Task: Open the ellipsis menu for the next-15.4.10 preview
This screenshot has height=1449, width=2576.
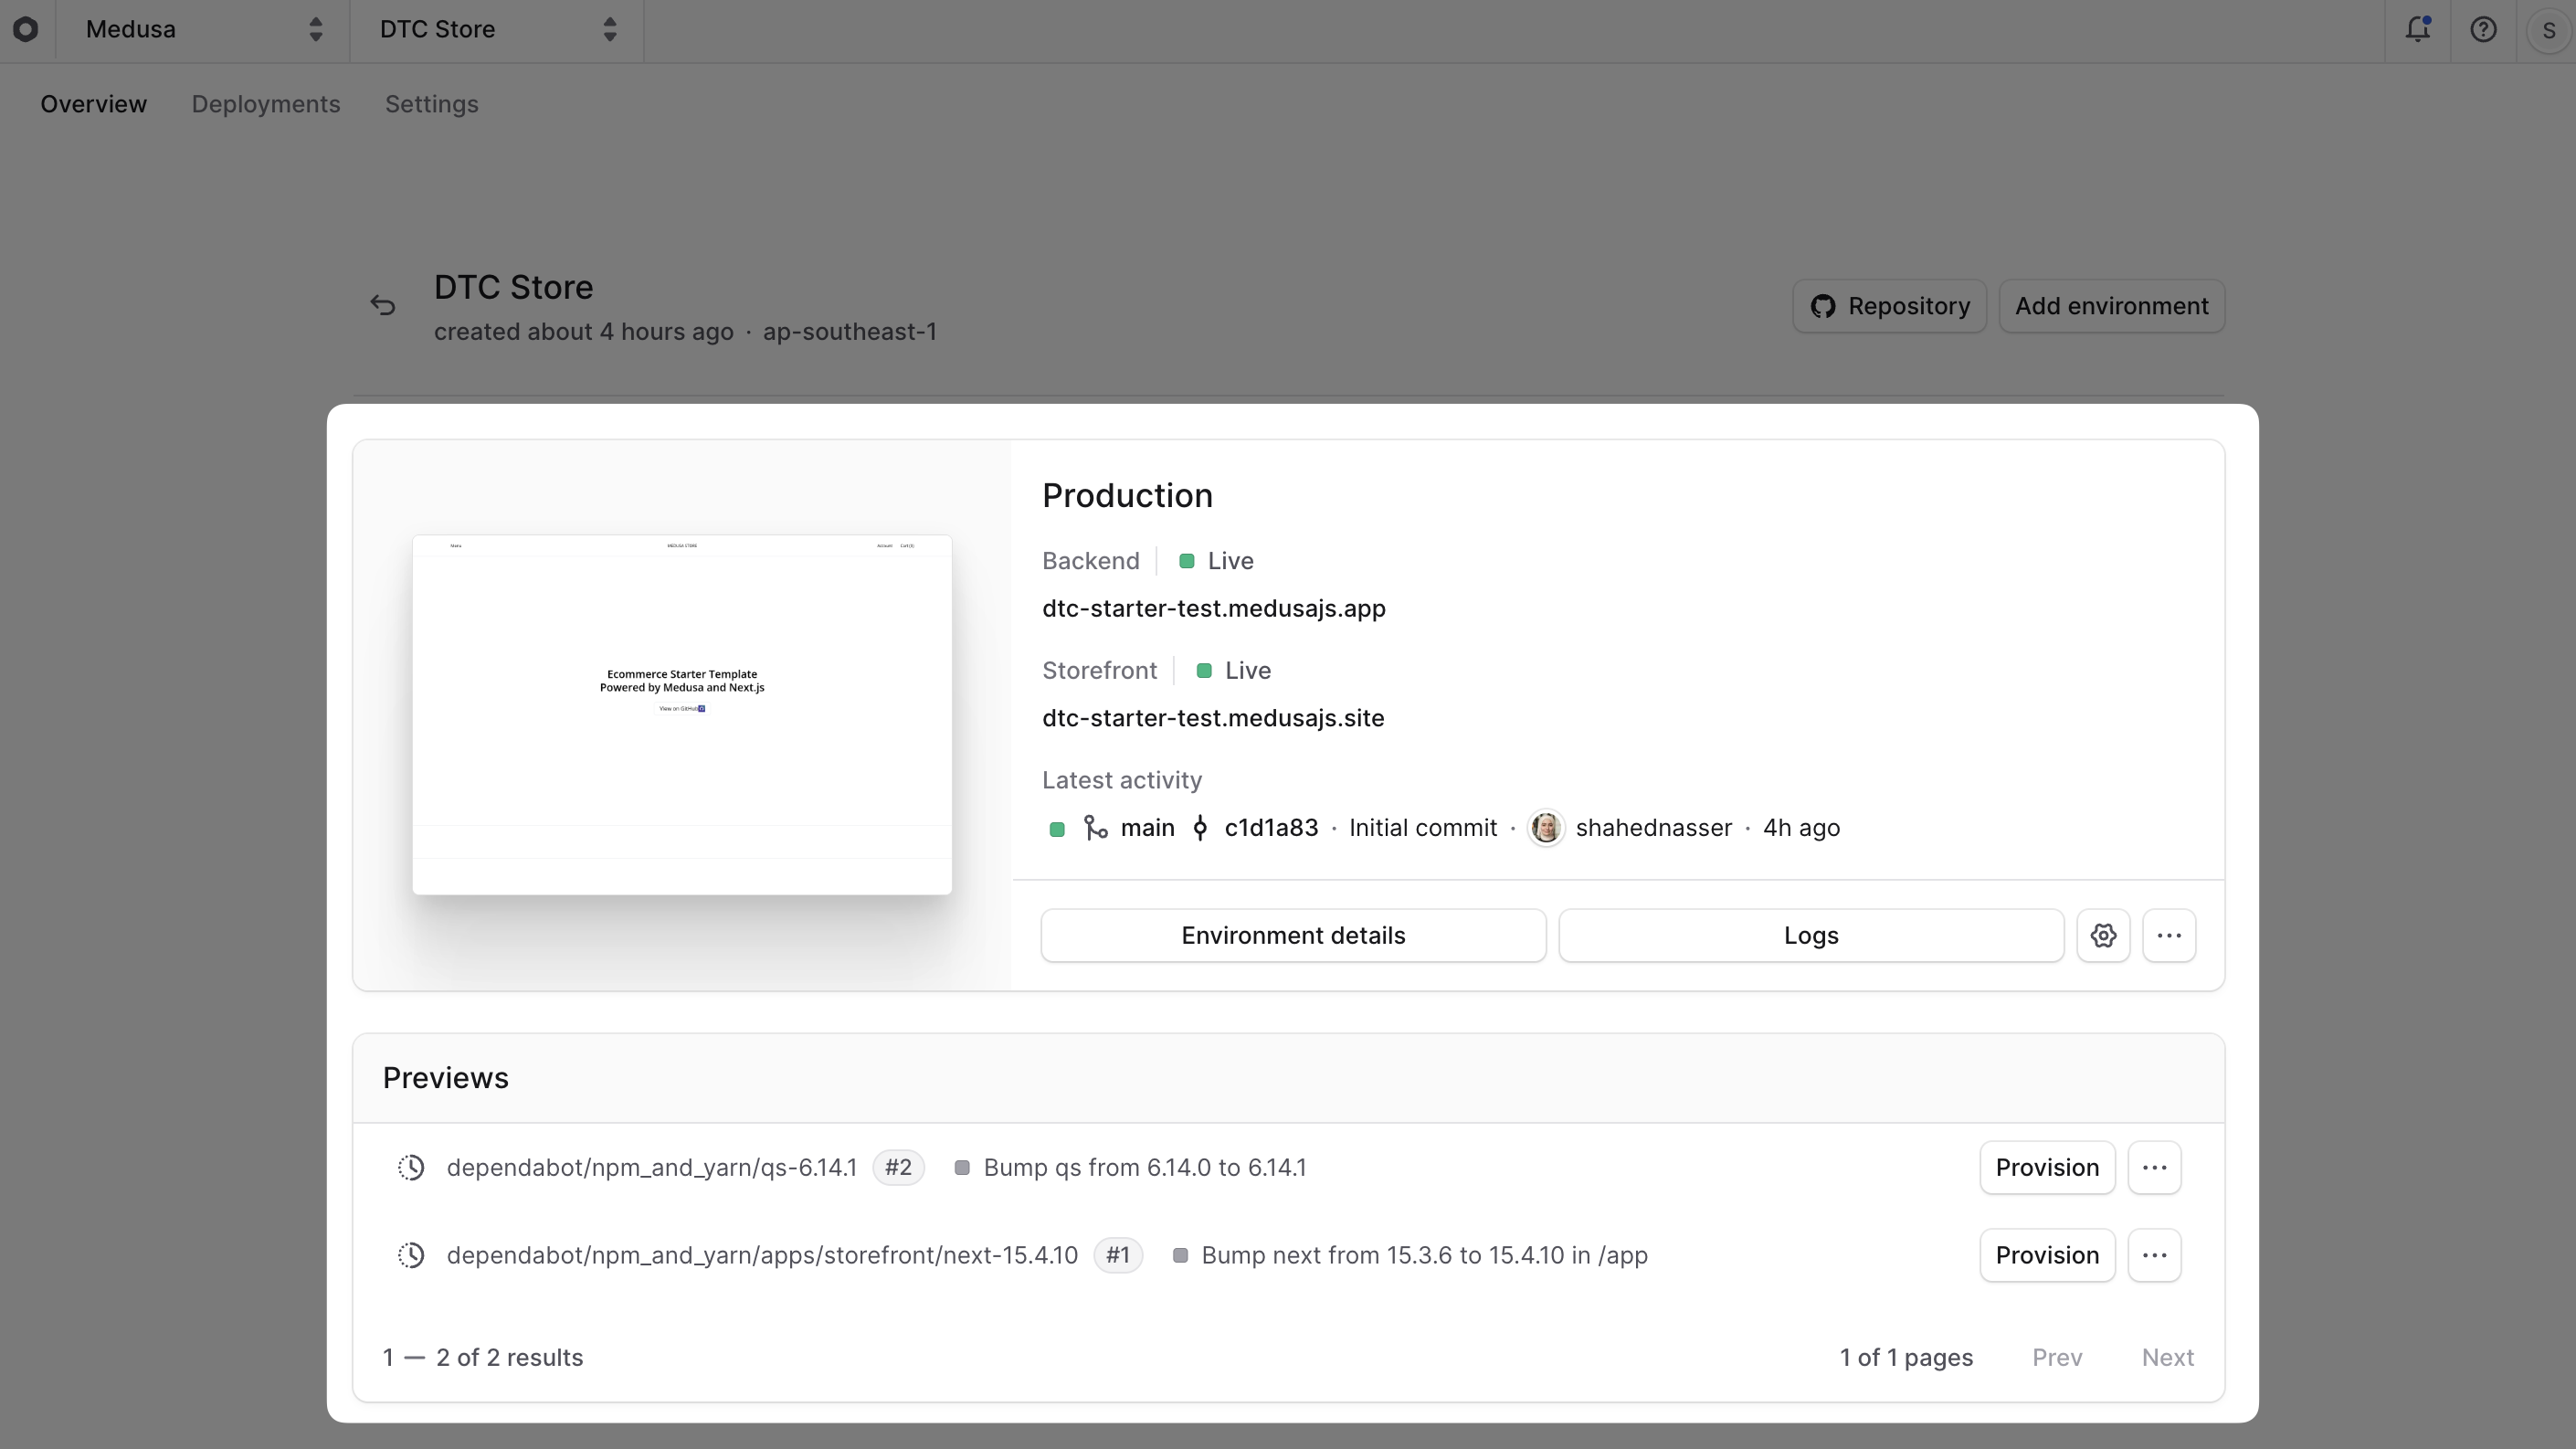Action: click(x=2155, y=1255)
